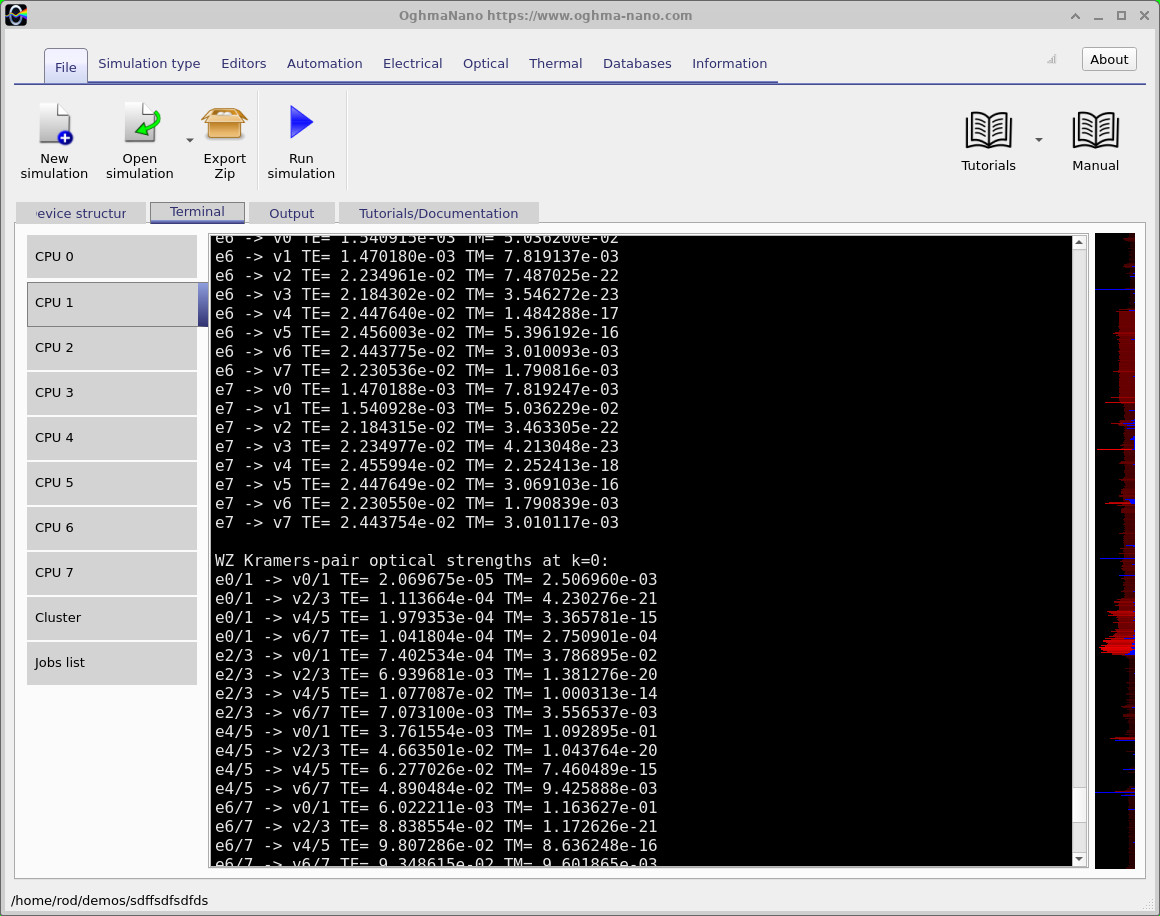Image resolution: width=1160 pixels, height=916 pixels.
Task: Open the Tutorials book icon
Action: [988, 131]
